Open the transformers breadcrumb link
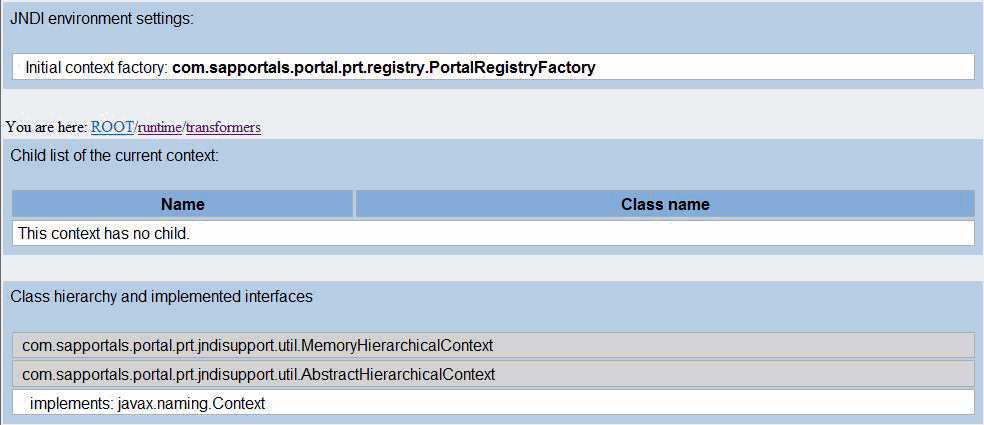This screenshot has width=984, height=425. tap(223, 127)
